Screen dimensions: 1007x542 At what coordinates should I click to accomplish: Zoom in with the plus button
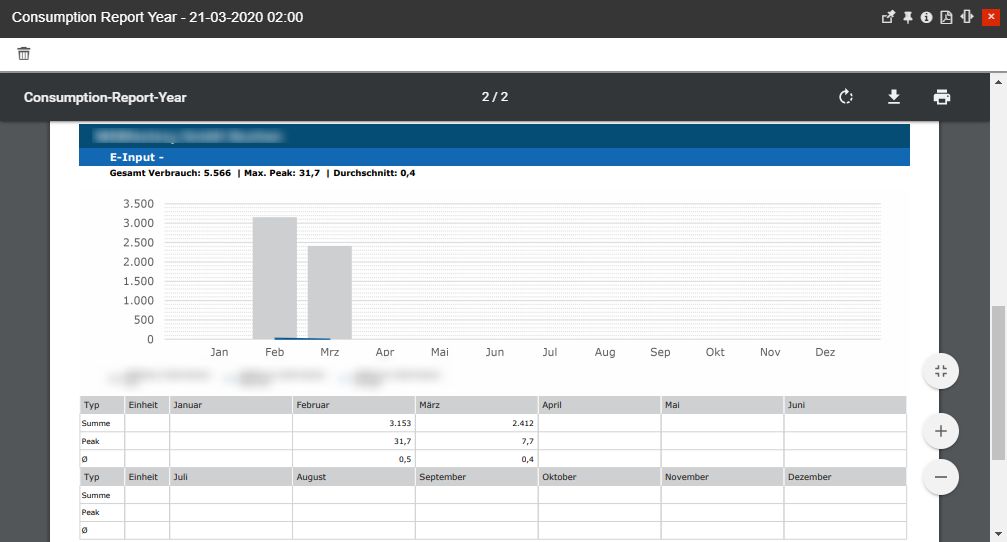click(x=940, y=432)
